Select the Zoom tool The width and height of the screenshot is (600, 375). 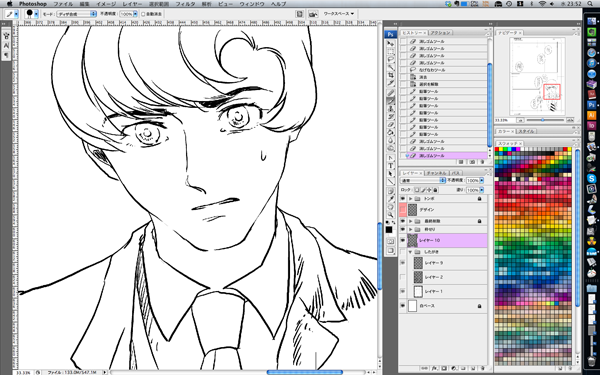[390, 215]
